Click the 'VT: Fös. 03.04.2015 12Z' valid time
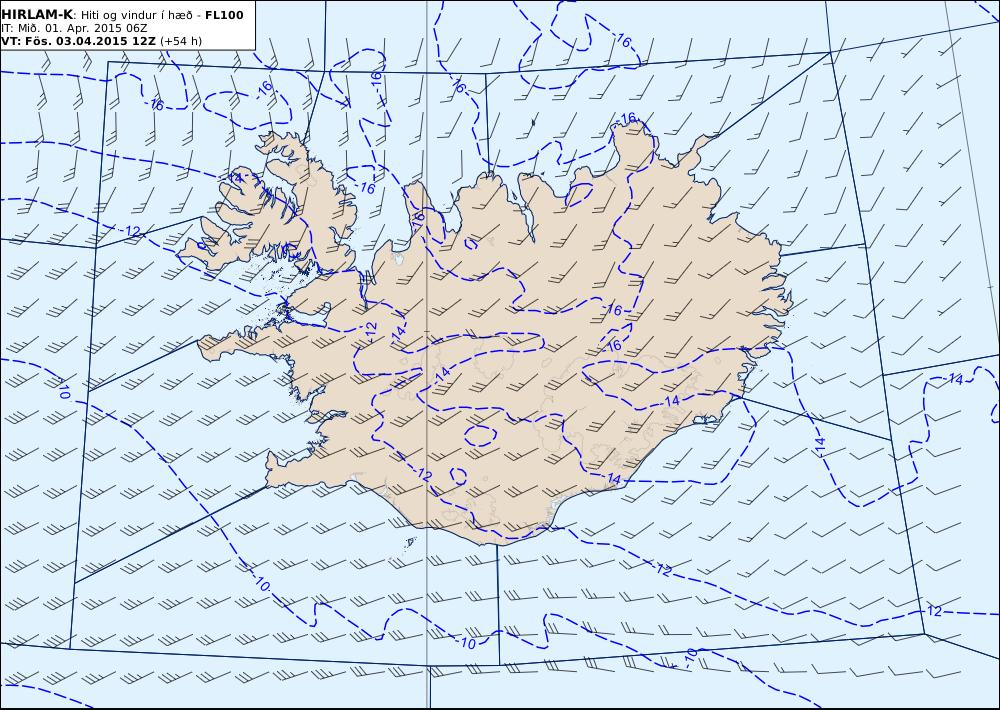Viewport: 1000px width, 710px height. click(78, 41)
